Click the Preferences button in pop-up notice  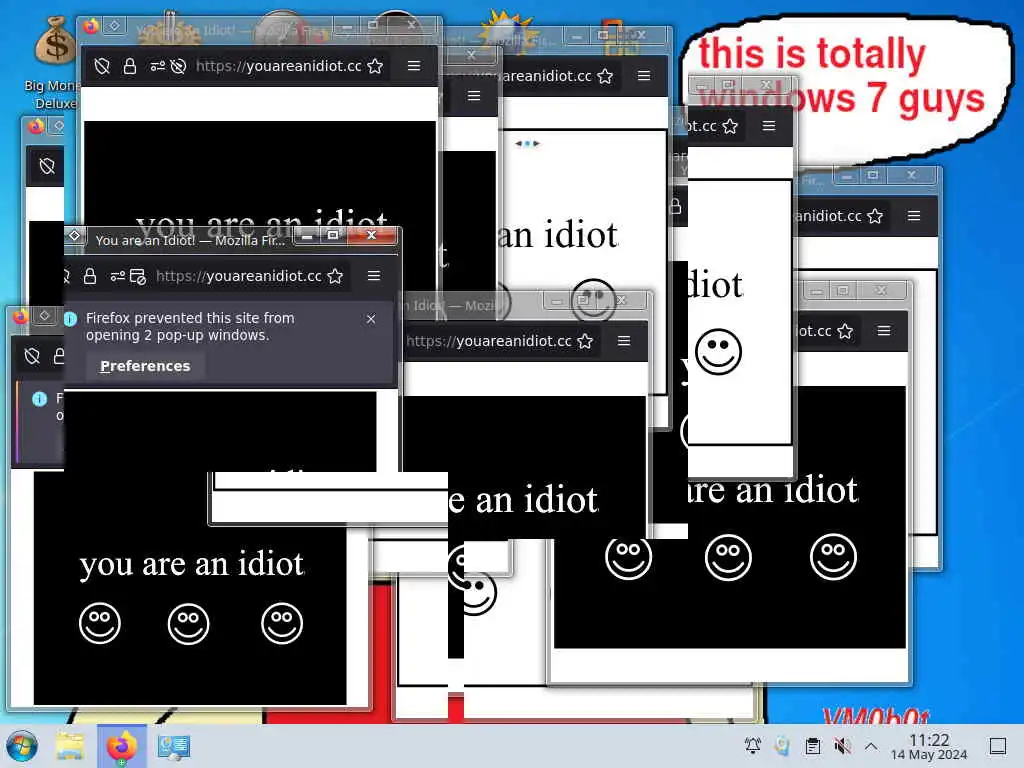pos(145,366)
